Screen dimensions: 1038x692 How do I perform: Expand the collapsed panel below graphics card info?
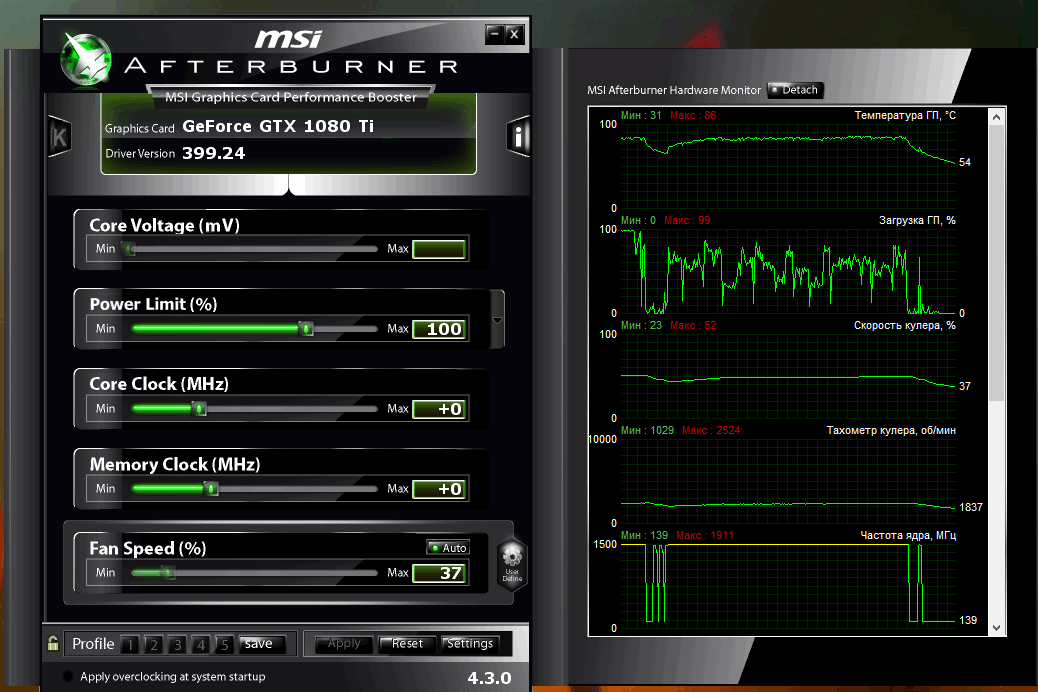click(x=289, y=185)
